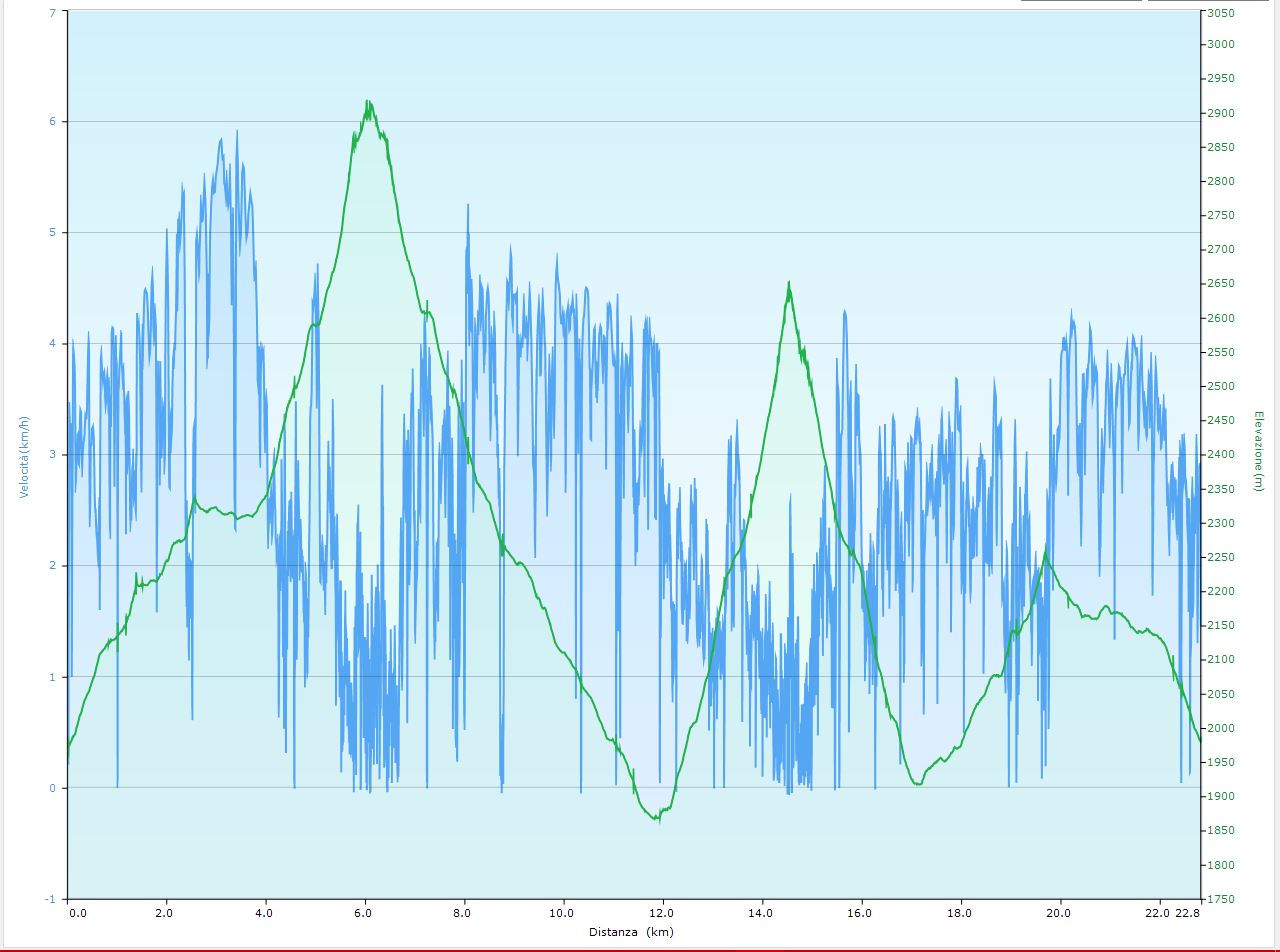Screen dimensions: 1280x952
Task: Click the Distanza (km) axis label
Action: pyautogui.click(x=630, y=932)
